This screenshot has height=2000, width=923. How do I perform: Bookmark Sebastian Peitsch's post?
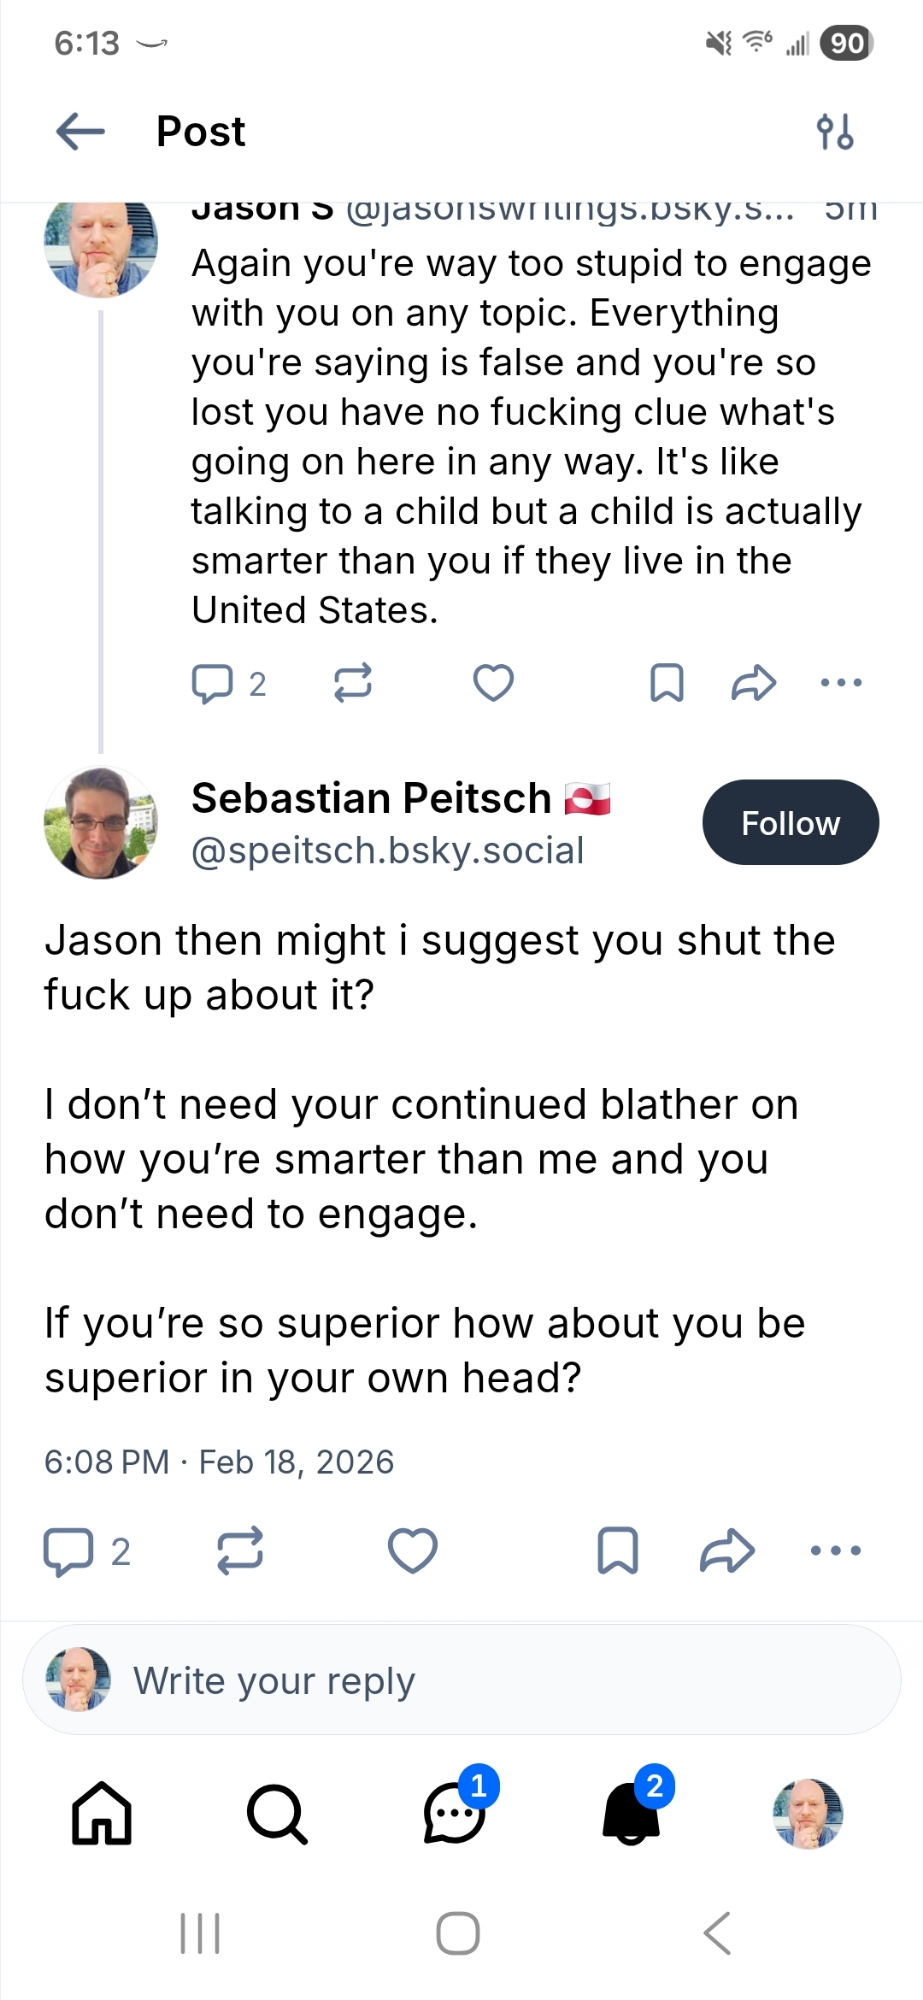click(x=618, y=1551)
